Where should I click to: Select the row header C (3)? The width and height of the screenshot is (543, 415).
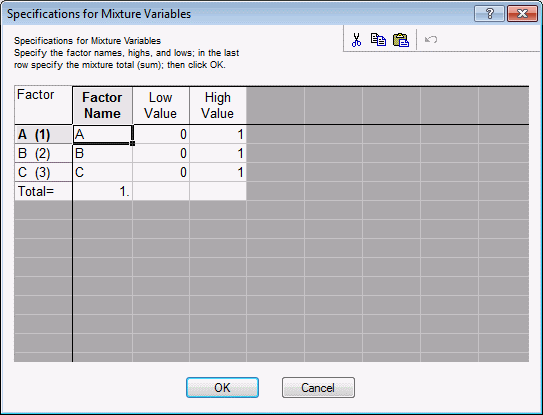43,172
